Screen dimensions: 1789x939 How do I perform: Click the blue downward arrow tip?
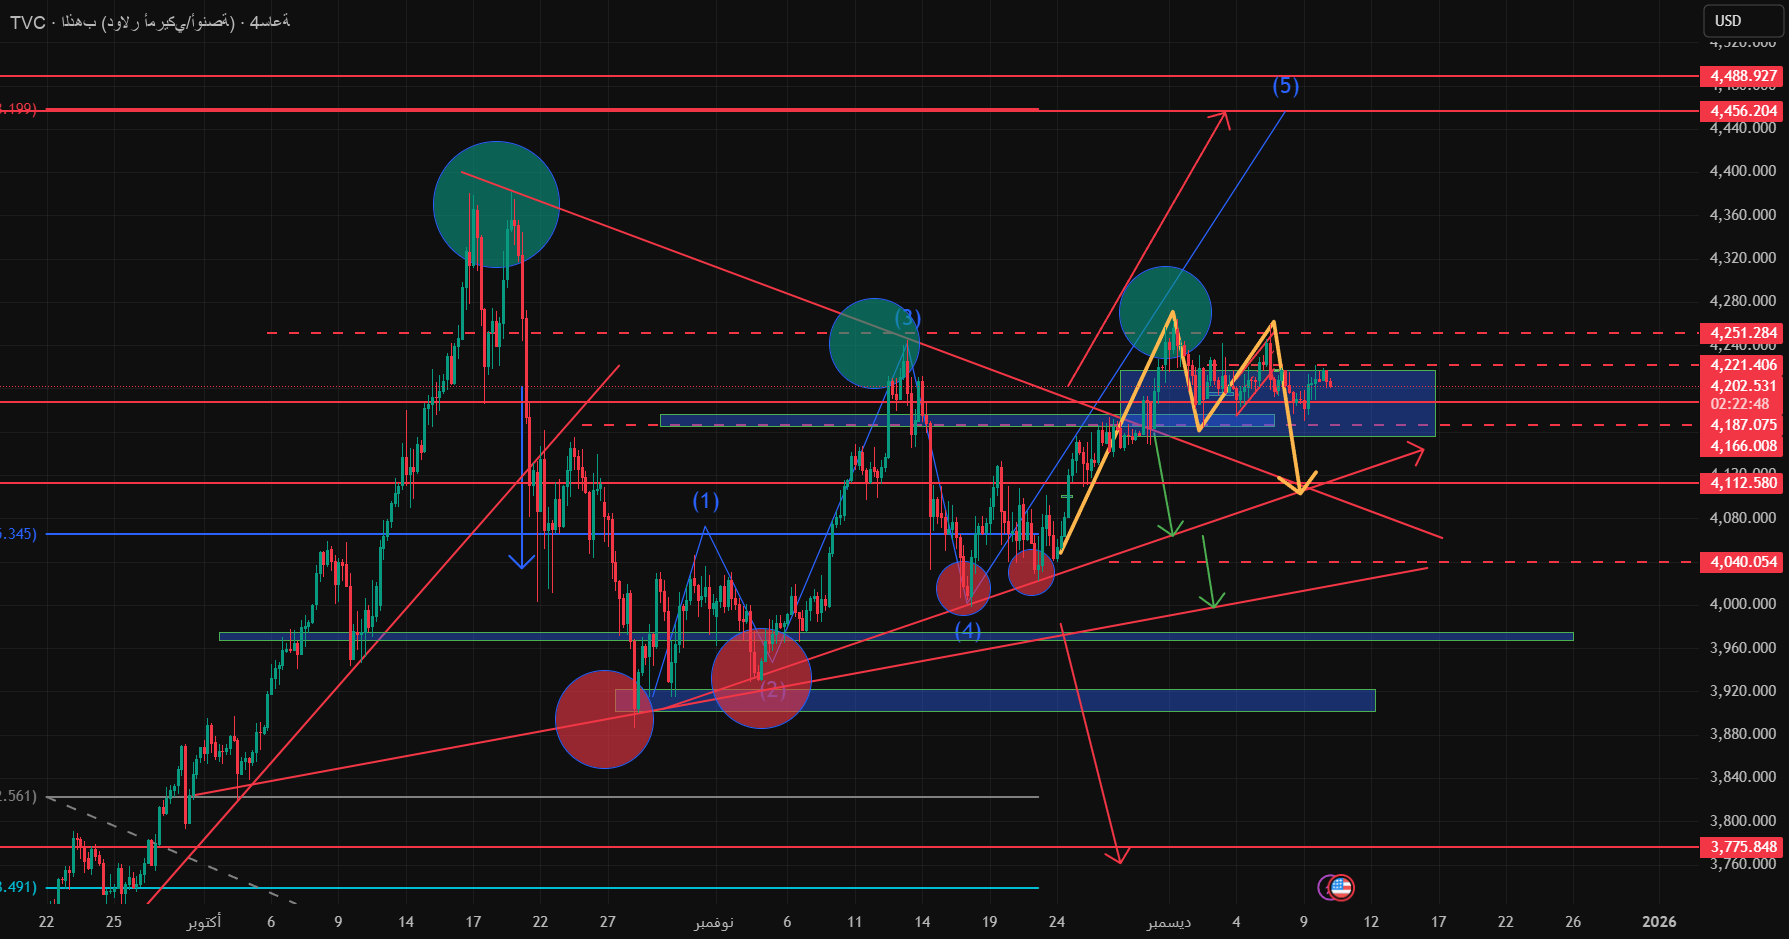click(x=522, y=566)
